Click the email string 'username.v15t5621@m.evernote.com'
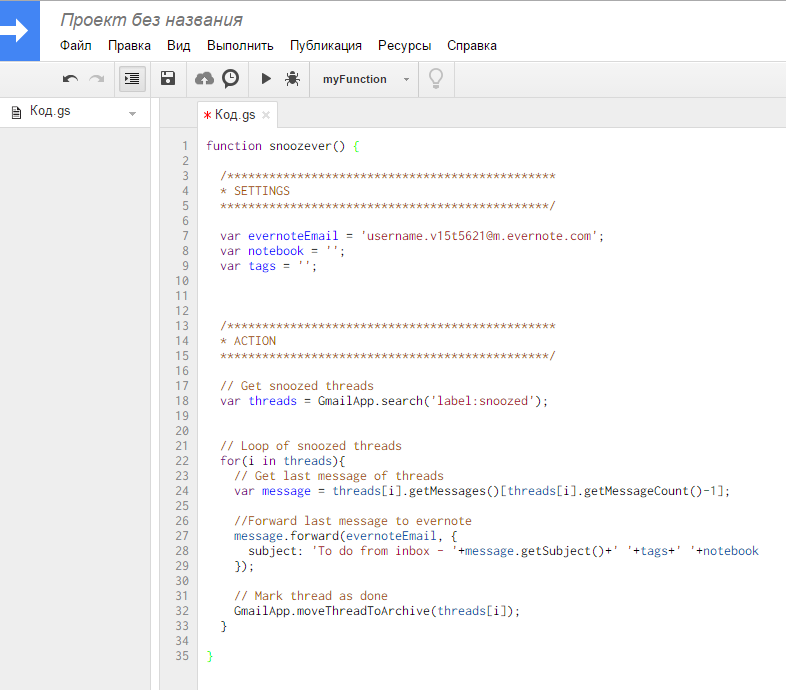Screen dimensions: 786x690 tap(479, 236)
